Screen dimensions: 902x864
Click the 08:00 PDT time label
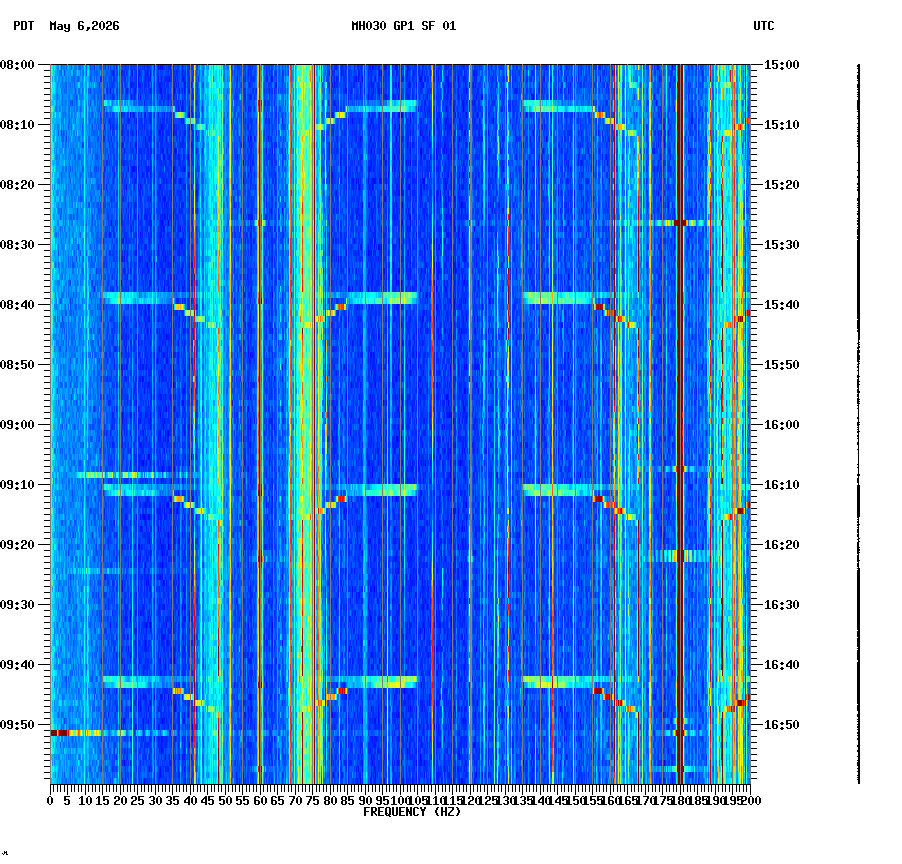click(x=17, y=65)
